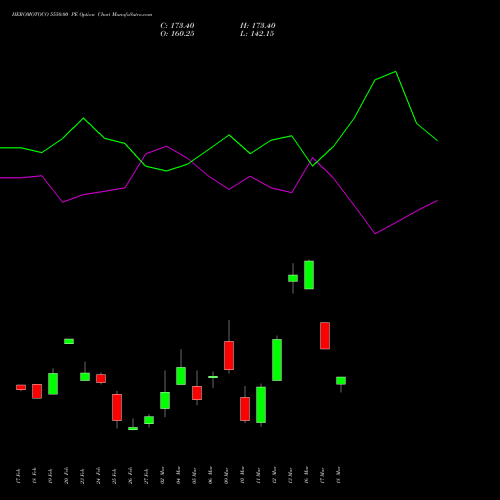Select the highest green candlestick above 16 Mar
Image resolution: width=500 pixels, height=500 pixels.
[309, 275]
